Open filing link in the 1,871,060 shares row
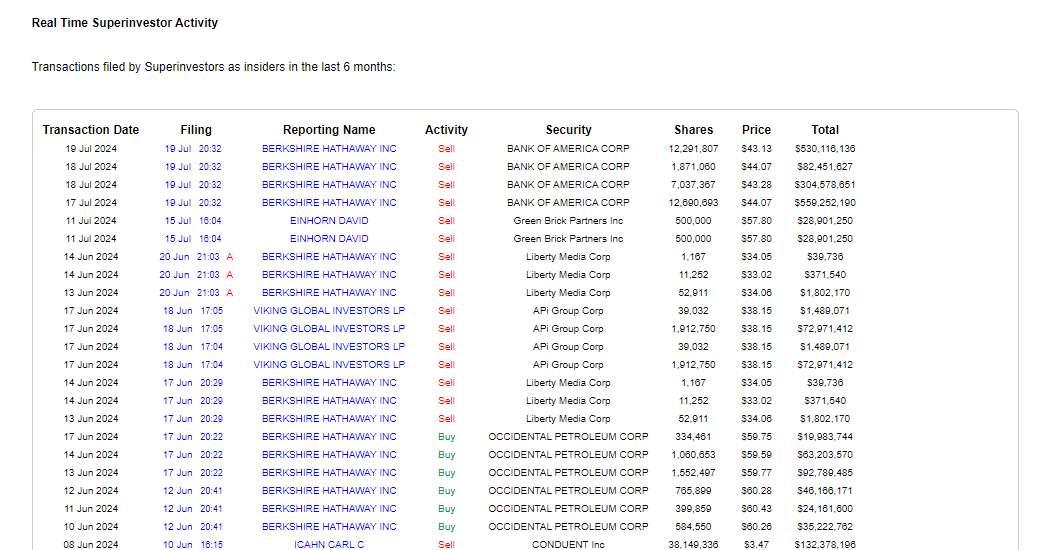The image size is (1045, 550). [x=193, y=167]
